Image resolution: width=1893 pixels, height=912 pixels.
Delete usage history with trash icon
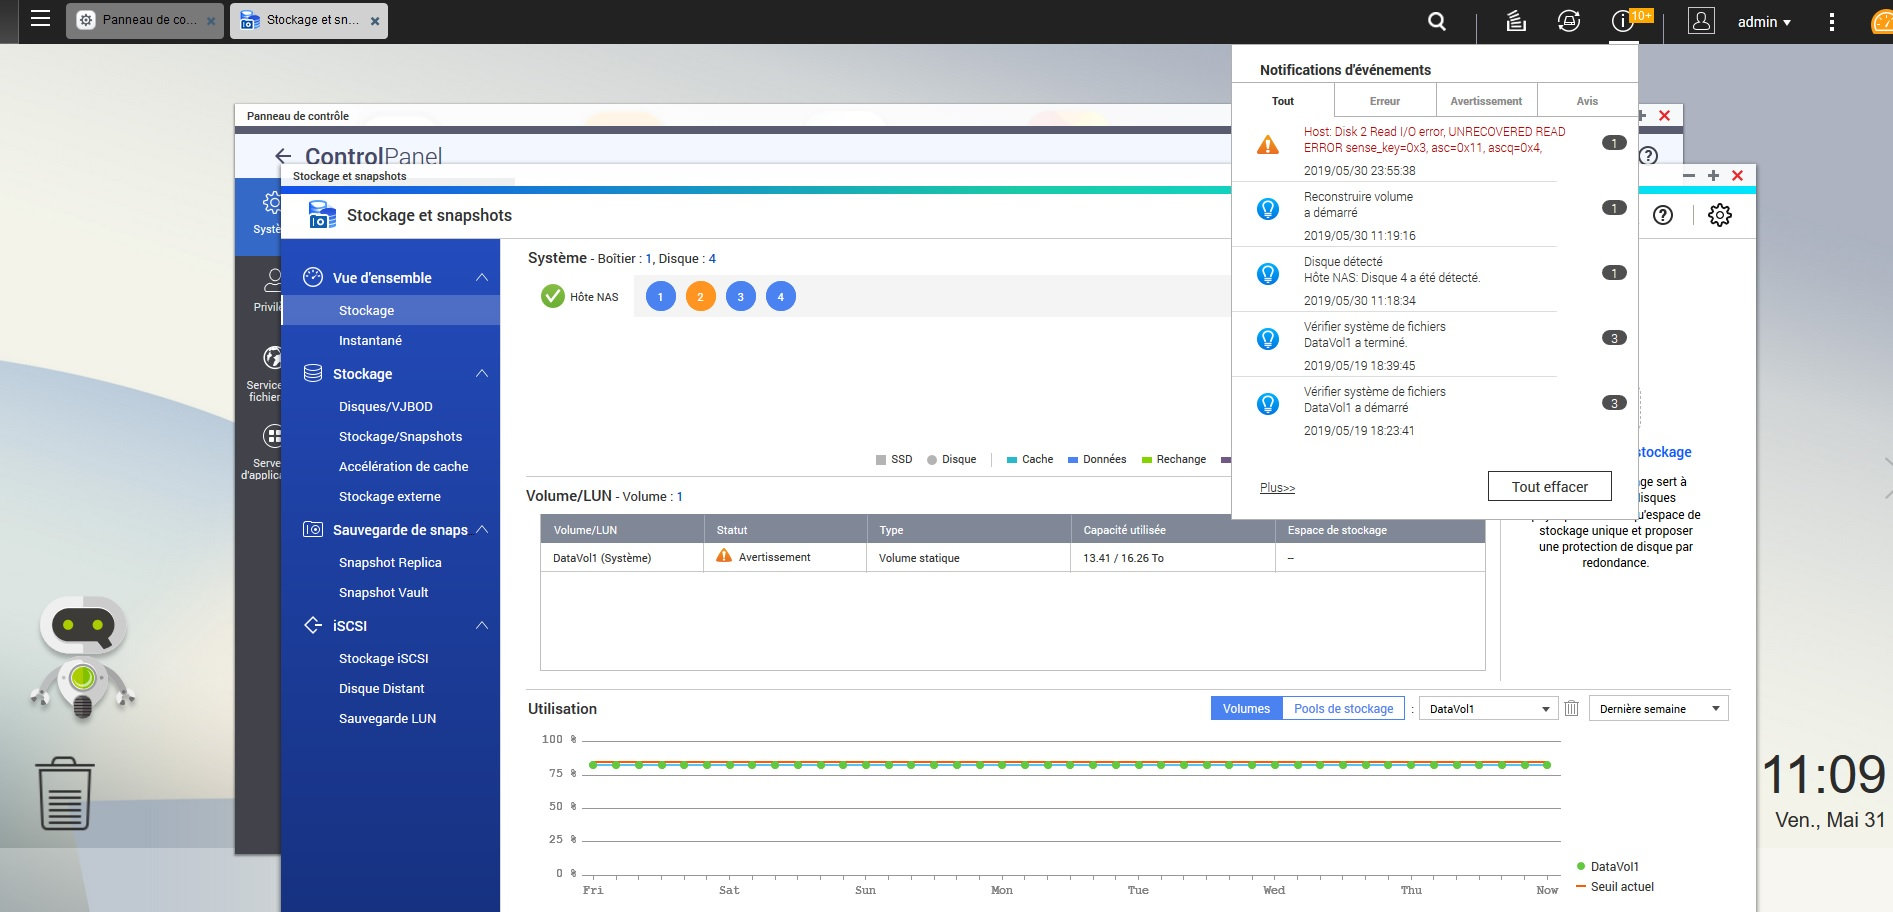click(1571, 708)
